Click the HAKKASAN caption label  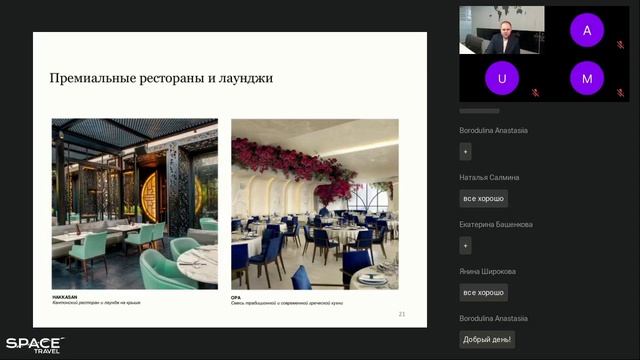point(64,297)
